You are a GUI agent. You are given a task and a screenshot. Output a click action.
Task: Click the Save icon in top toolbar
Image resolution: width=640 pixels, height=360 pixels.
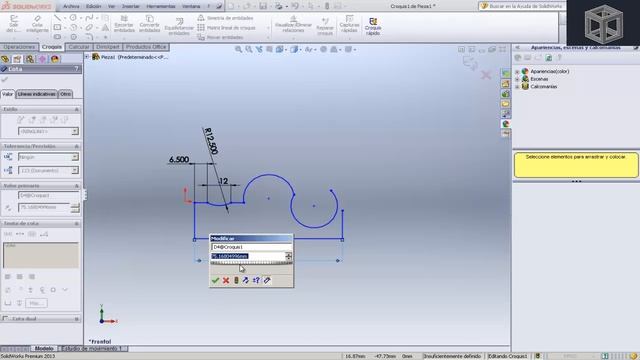[263, 6]
